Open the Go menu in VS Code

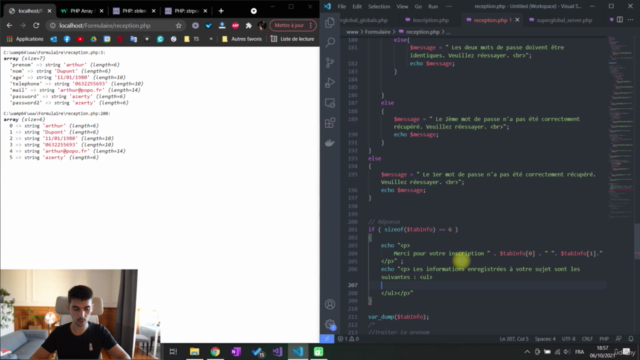(418, 7)
